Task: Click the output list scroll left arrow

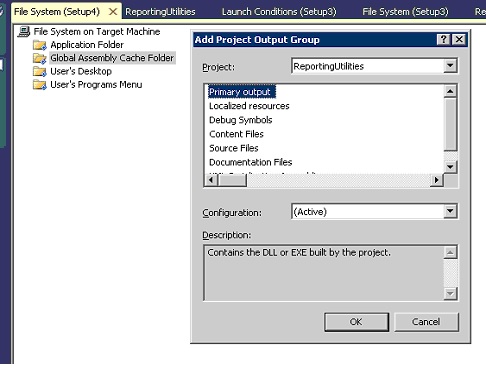Action: [211, 180]
